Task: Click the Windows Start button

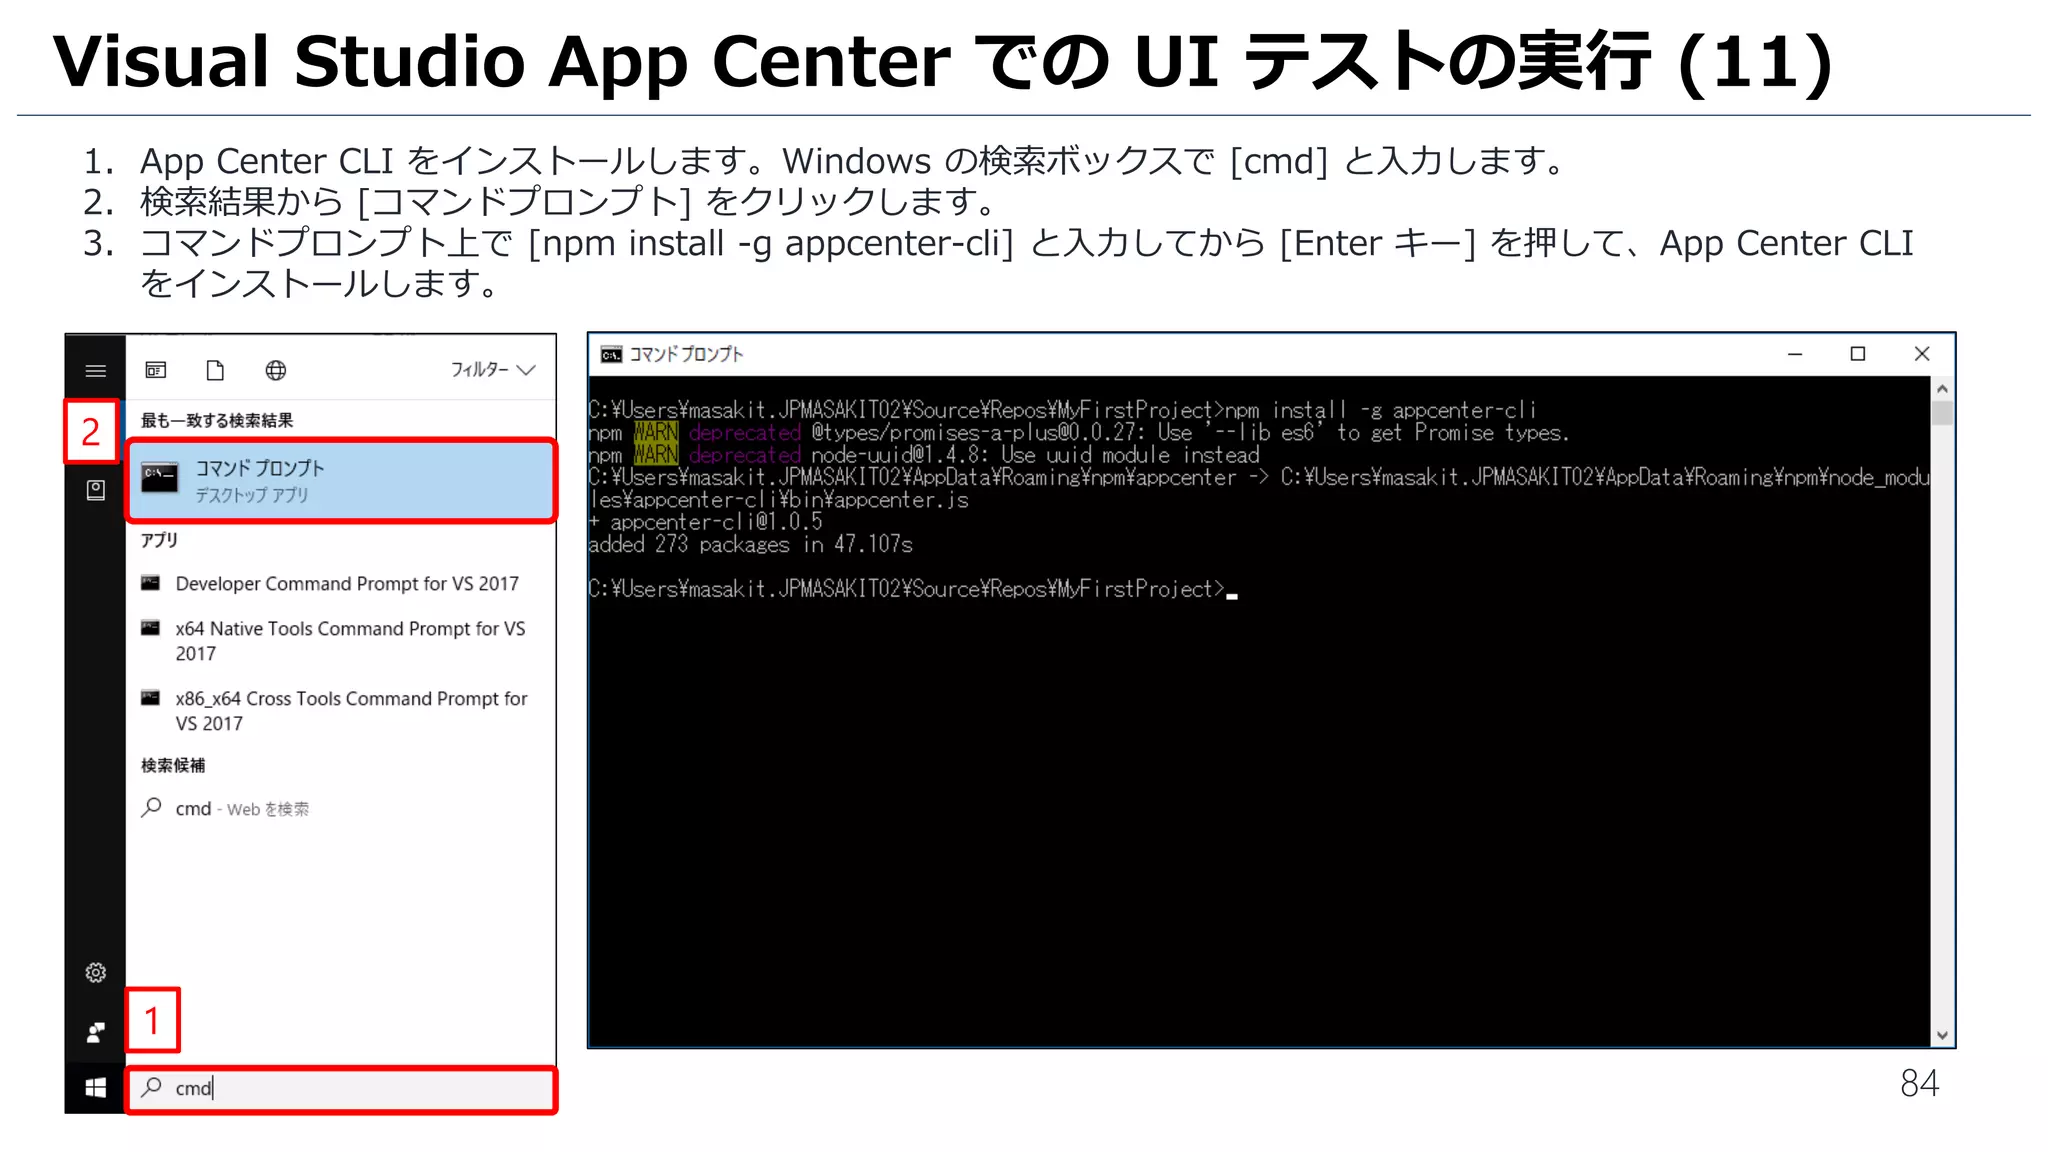Action: 96,1088
